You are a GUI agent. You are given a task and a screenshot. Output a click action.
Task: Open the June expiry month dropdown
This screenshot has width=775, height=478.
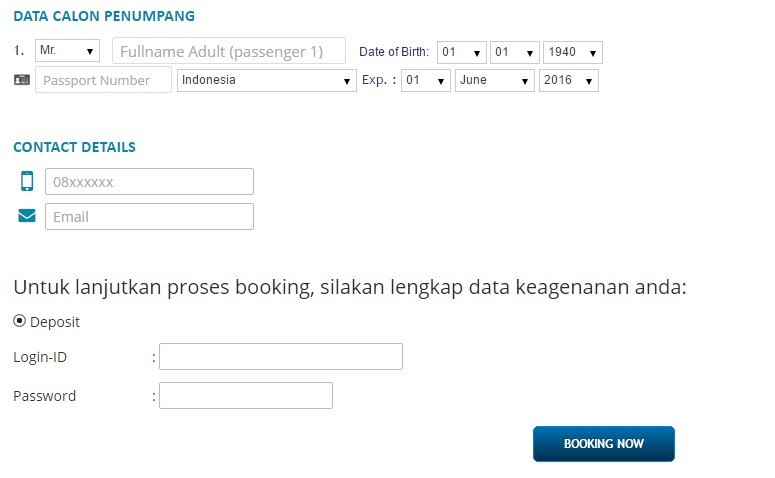pyautogui.click(x=495, y=80)
